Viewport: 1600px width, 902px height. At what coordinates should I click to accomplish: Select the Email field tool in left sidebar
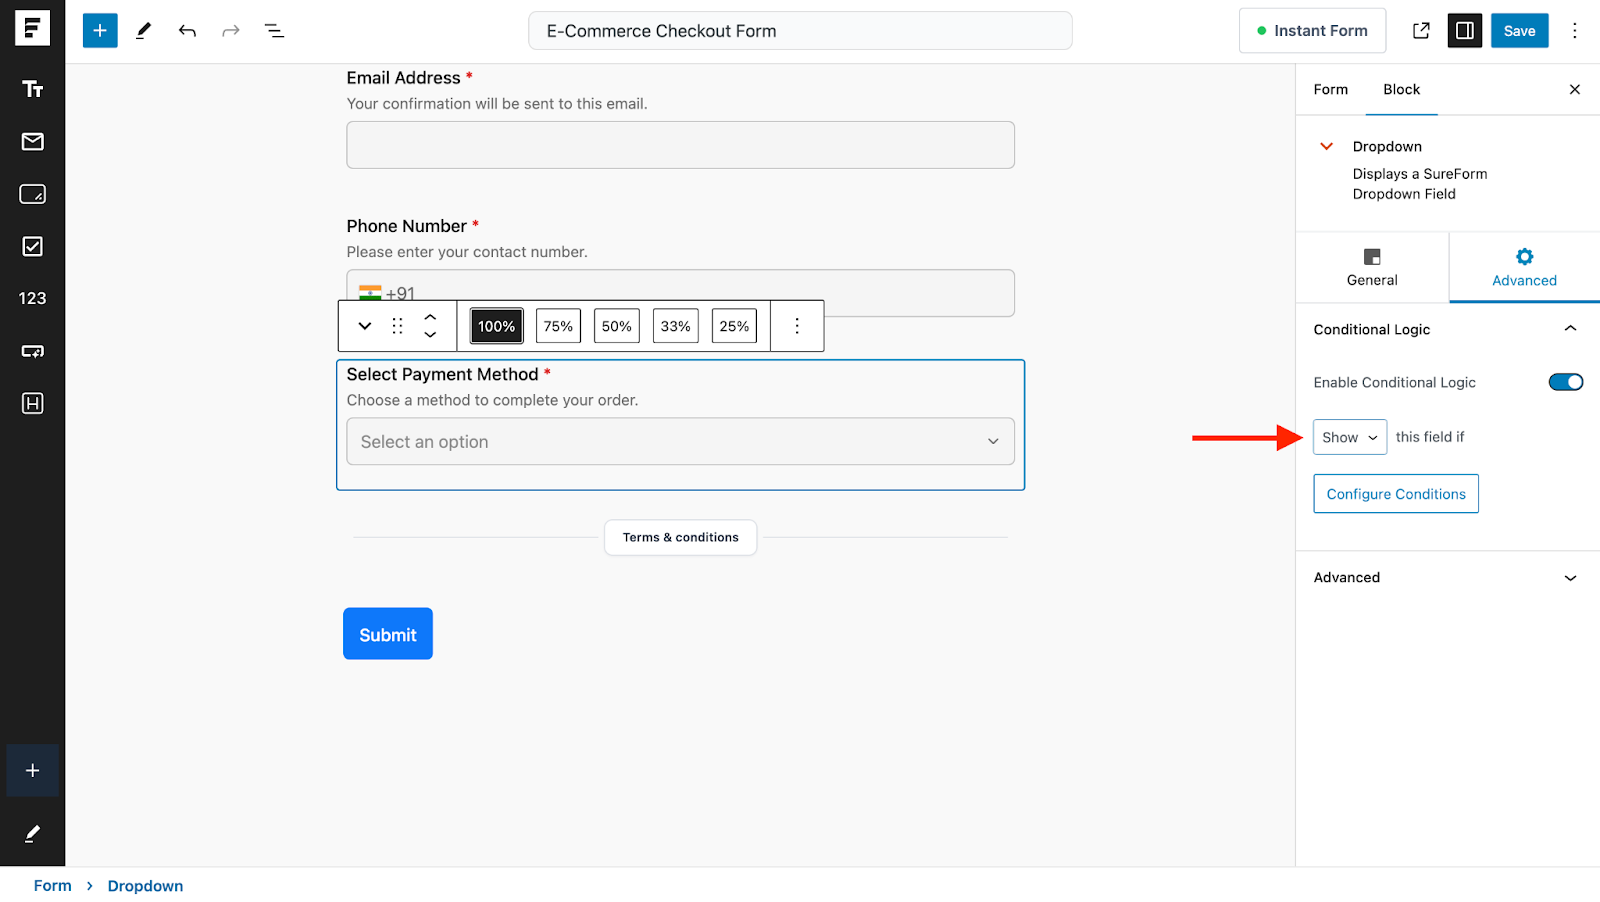(33, 142)
